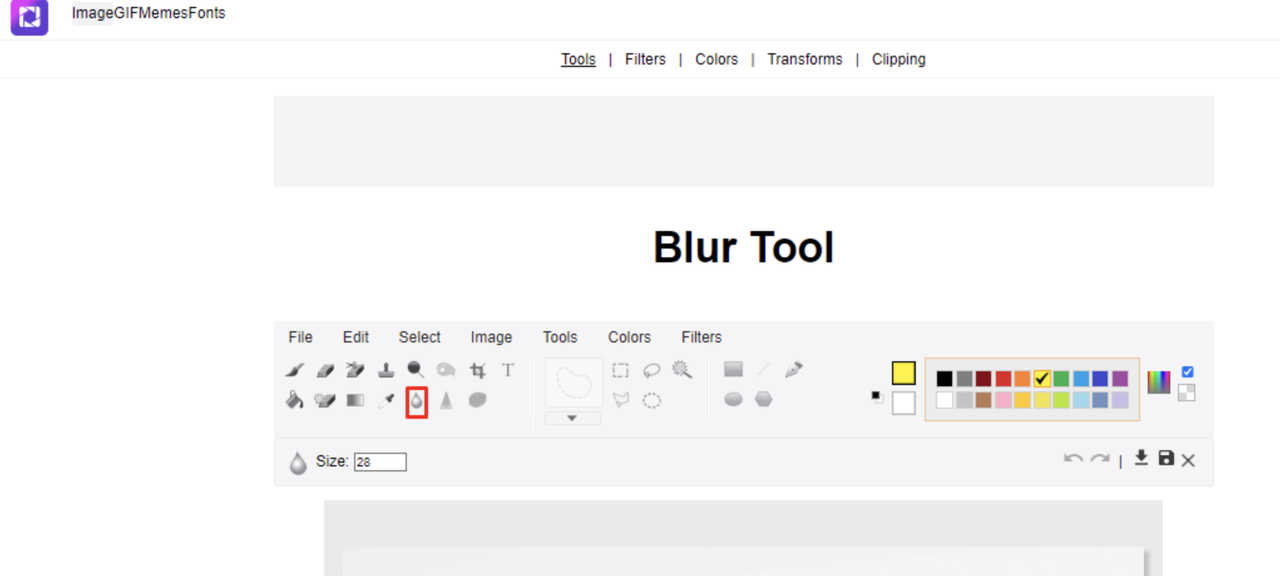Click the transparent checkerboard color icon
Image resolution: width=1280 pixels, height=576 pixels.
(1187, 393)
